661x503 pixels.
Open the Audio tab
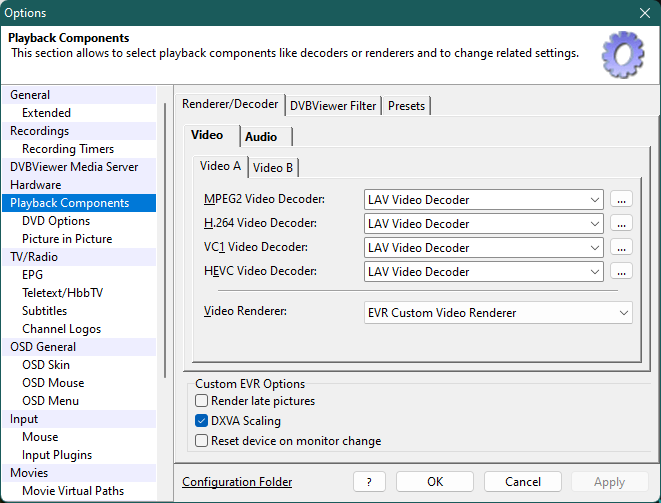point(261,137)
